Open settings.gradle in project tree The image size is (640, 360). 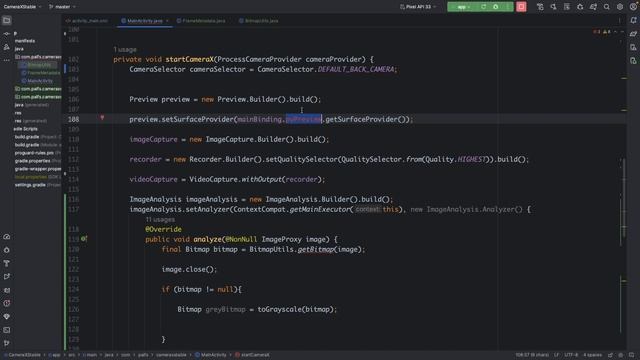pos(30,185)
